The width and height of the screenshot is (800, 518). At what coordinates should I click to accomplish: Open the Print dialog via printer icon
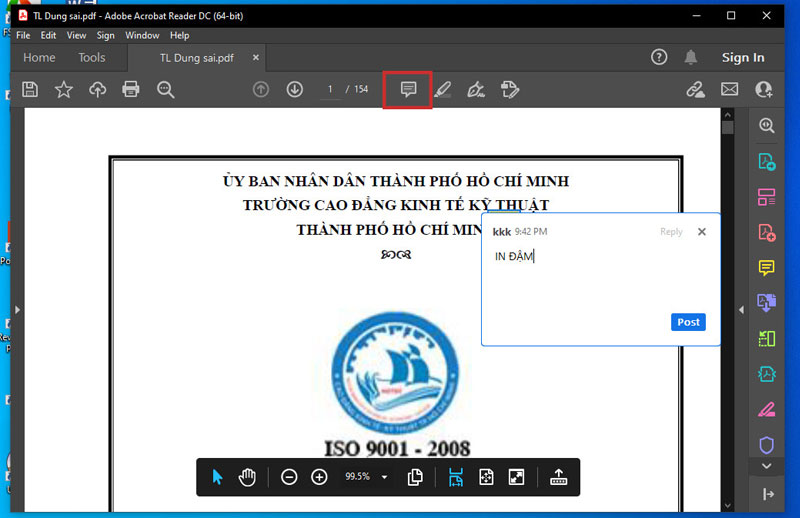click(x=131, y=90)
